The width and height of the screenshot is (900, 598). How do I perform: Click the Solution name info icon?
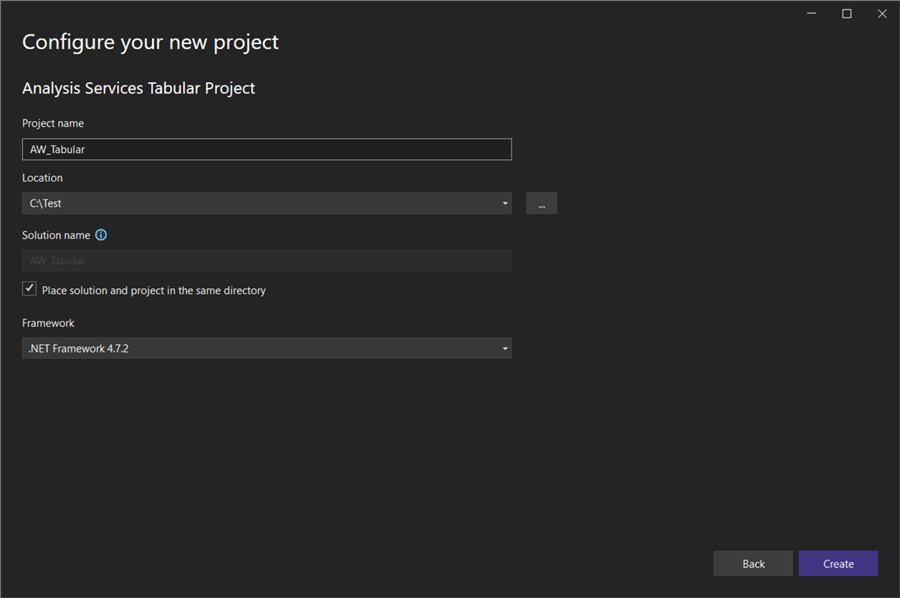(x=101, y=235)
